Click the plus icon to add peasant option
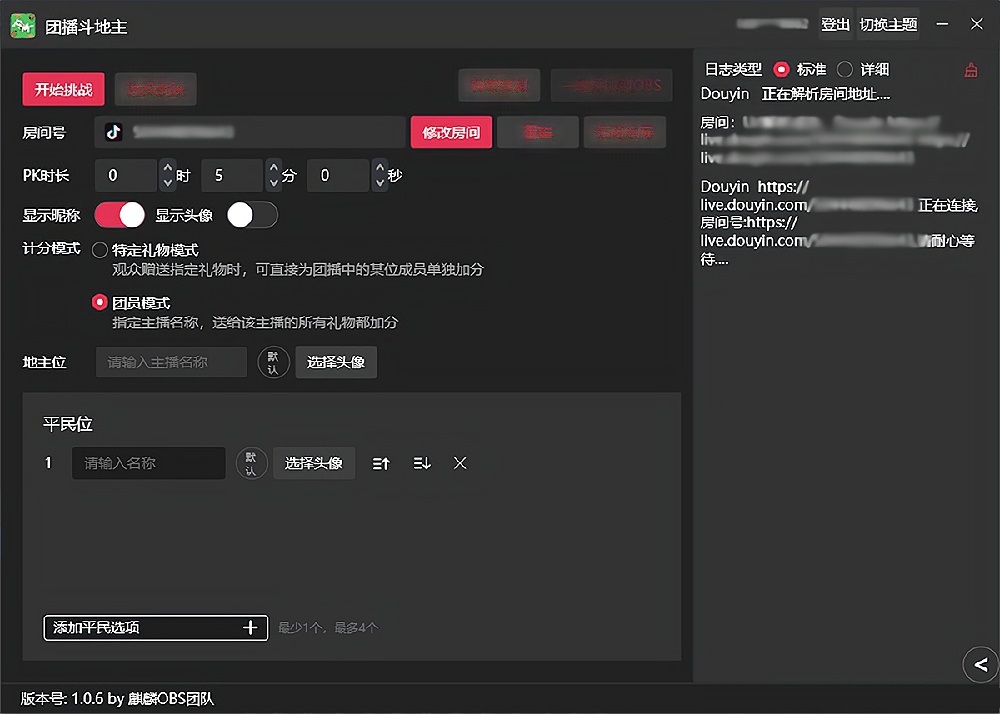This screenshot has width=1000, height=714. tap(250, 628)
